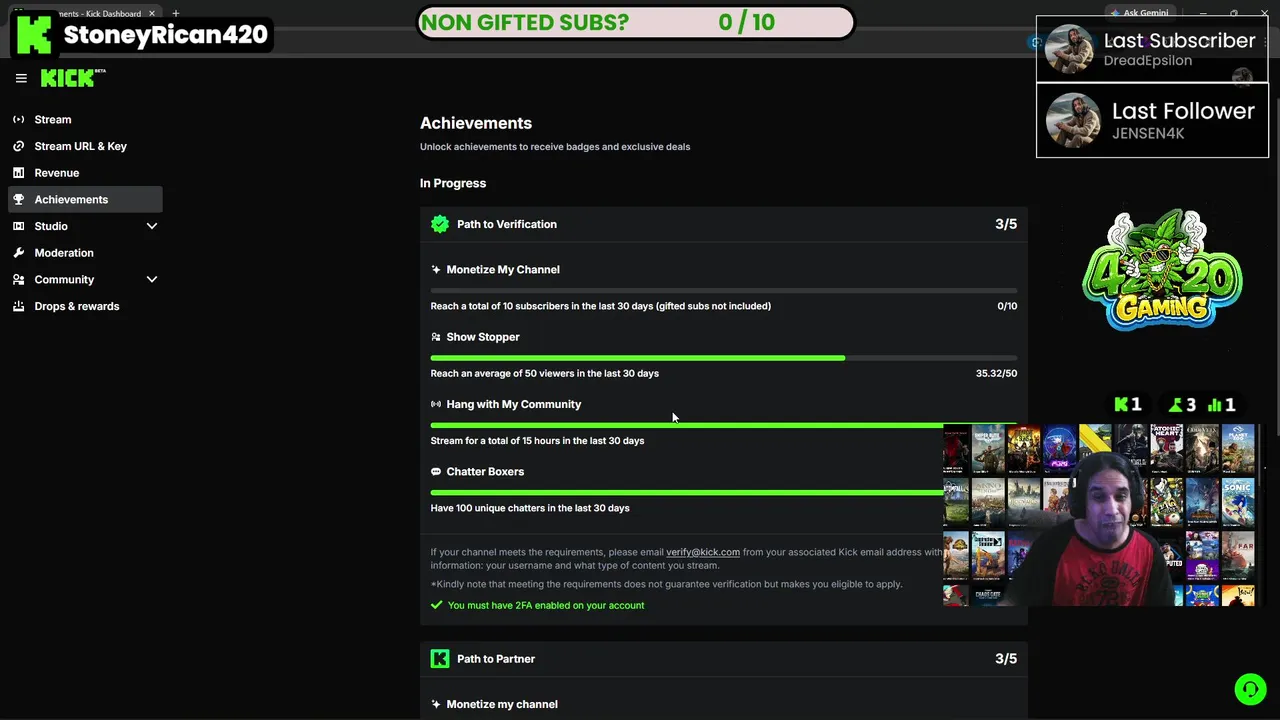1280x720 pixels.
Task: Open Stream URL & Key page
Action: pos(85,146)
